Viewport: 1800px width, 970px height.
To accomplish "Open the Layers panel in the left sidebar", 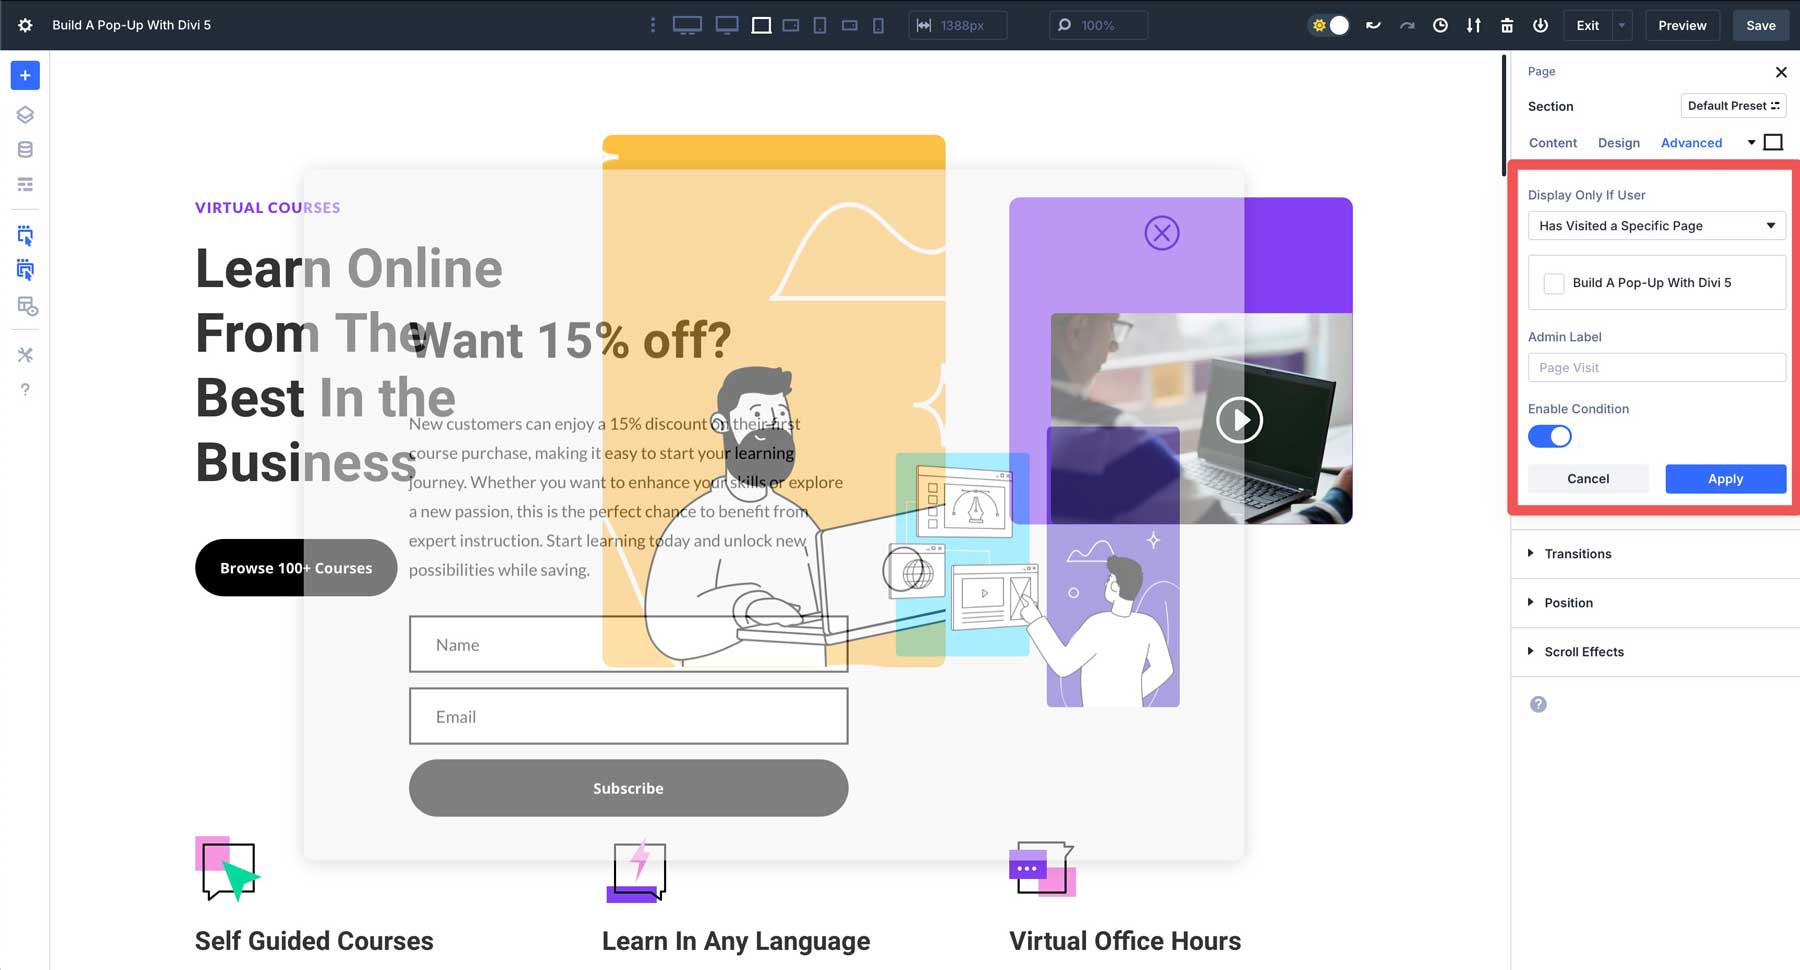I will 25,114.
